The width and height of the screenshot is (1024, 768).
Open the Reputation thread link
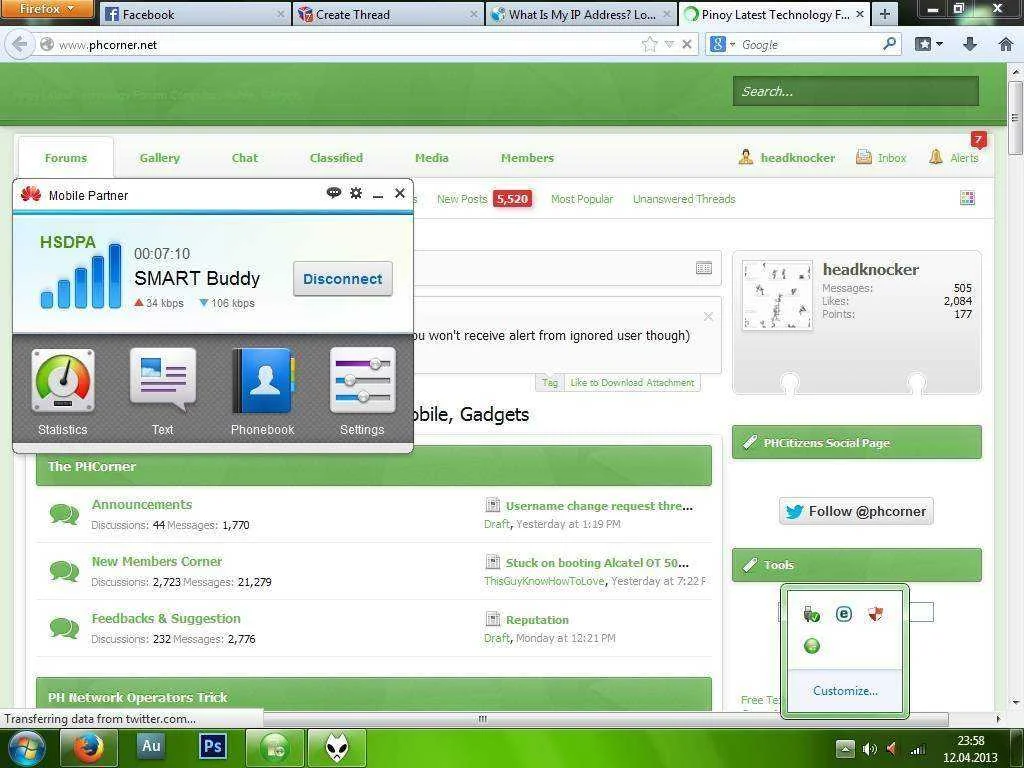537,619
